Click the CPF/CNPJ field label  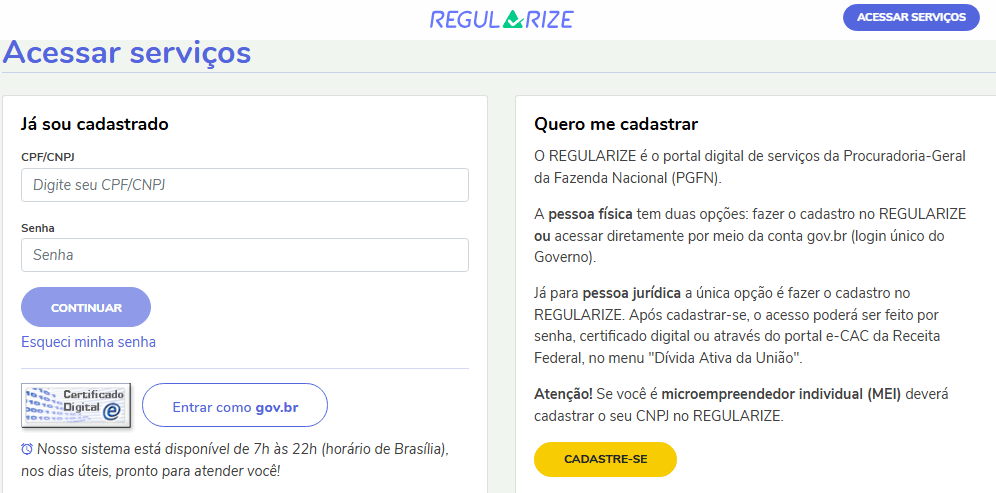coord(48,157)
